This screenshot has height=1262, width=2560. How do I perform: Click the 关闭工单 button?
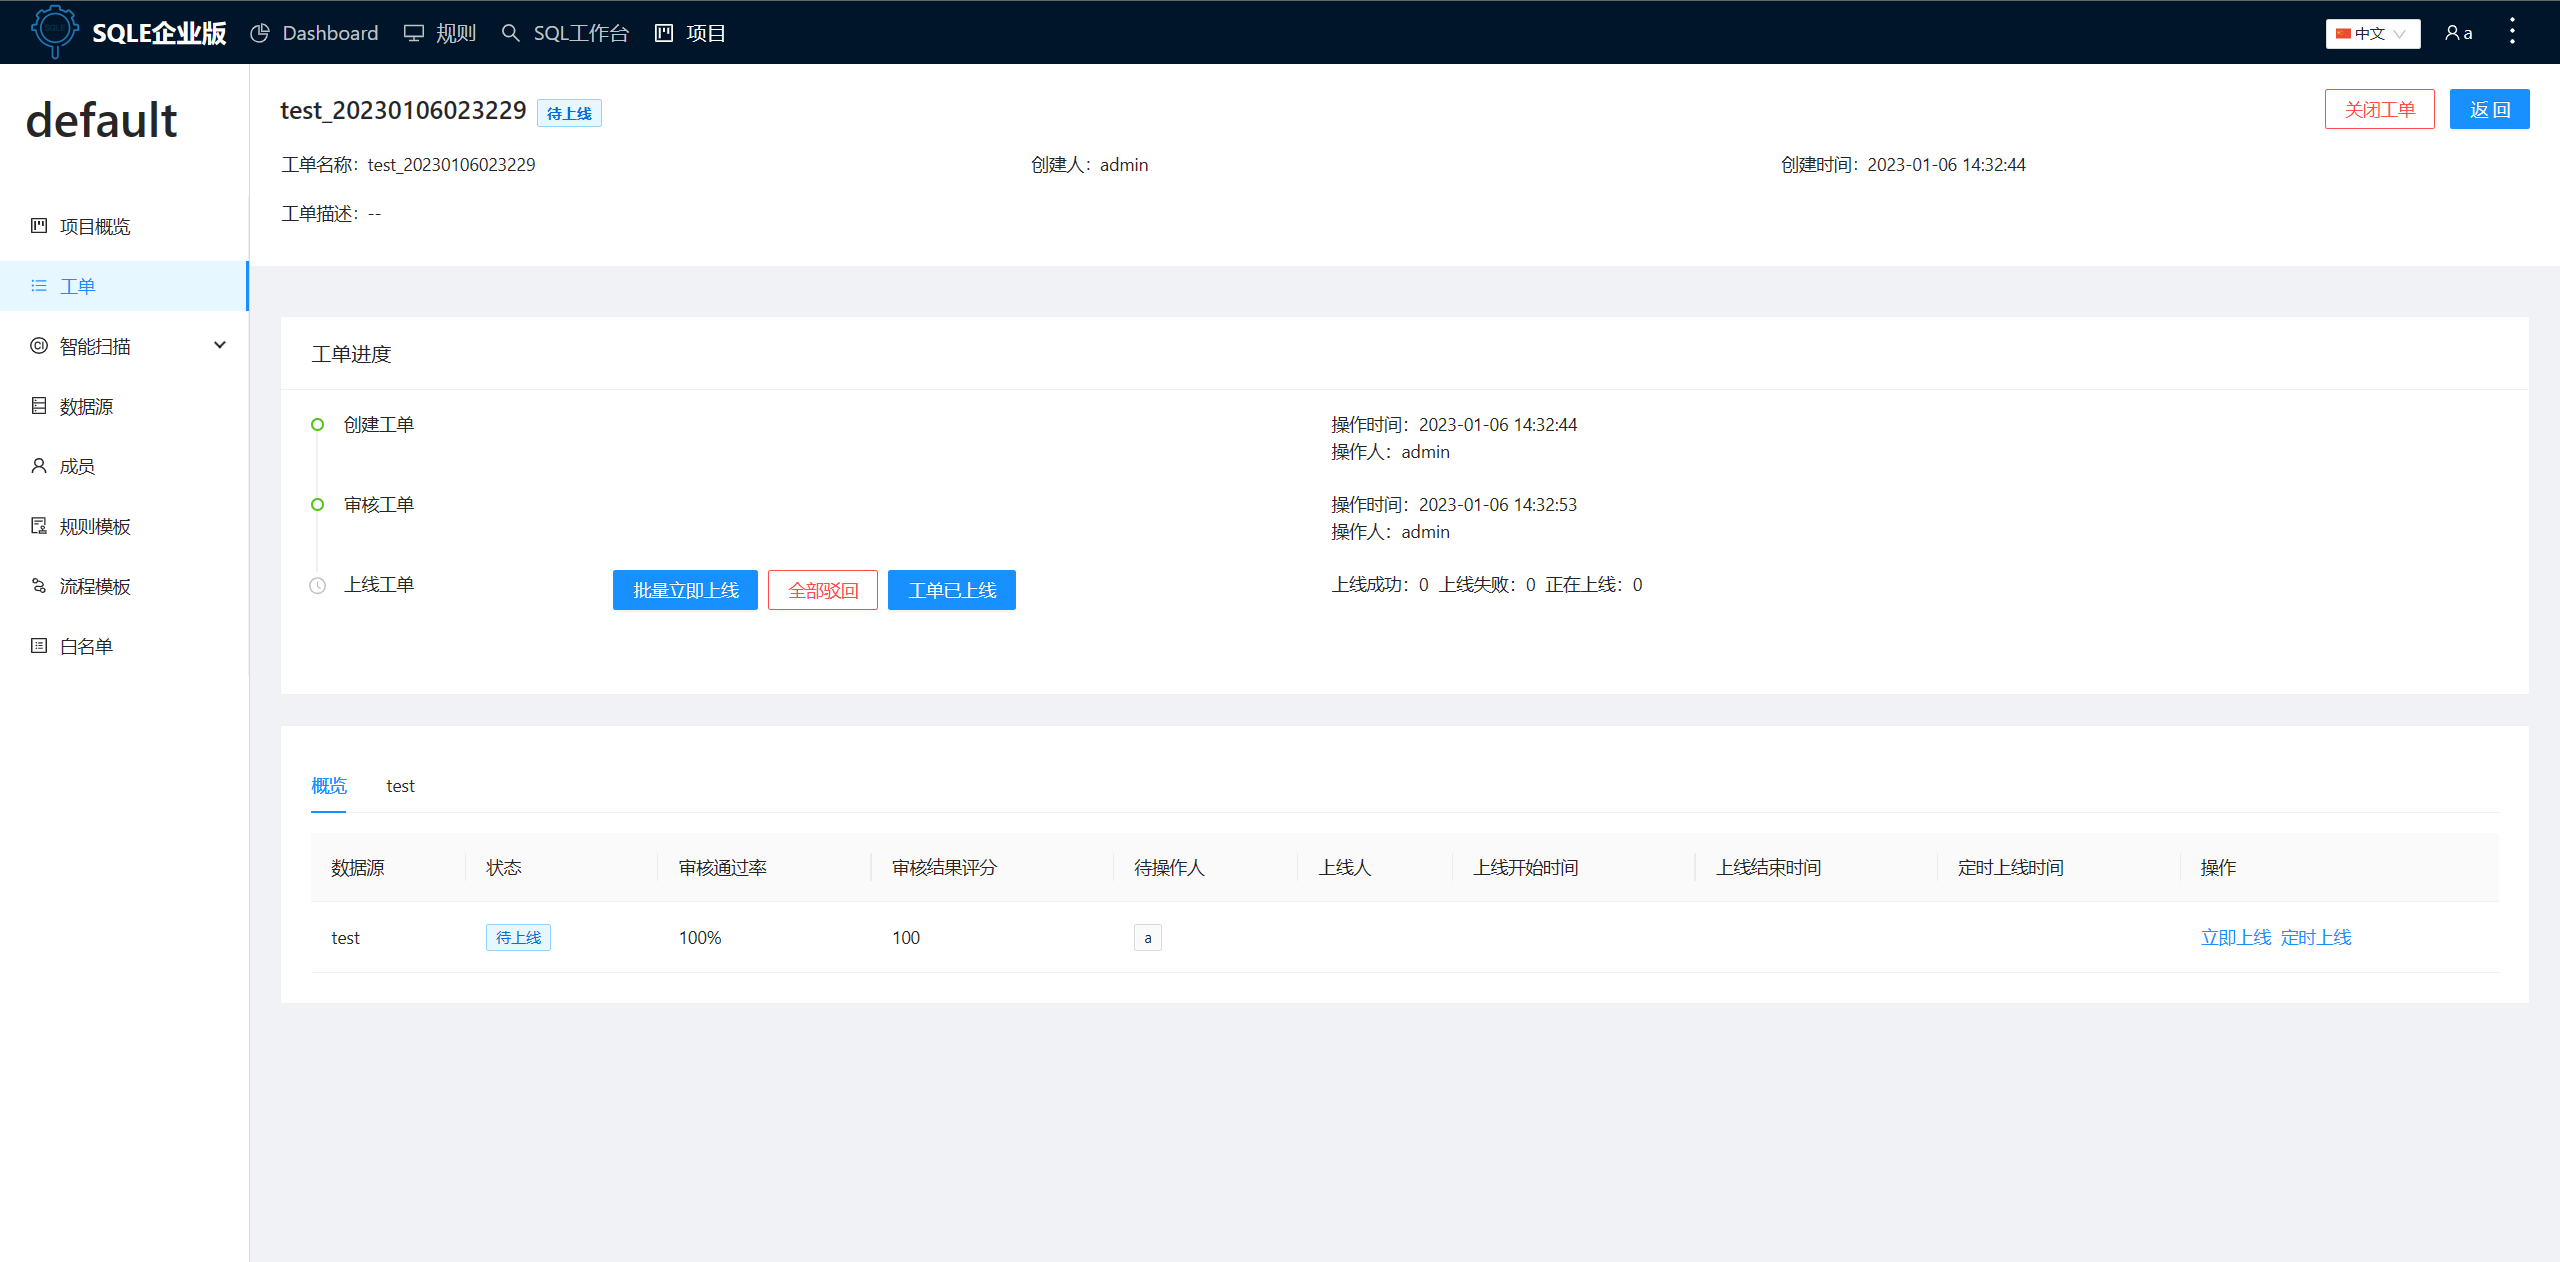[x=2380, y=109]
